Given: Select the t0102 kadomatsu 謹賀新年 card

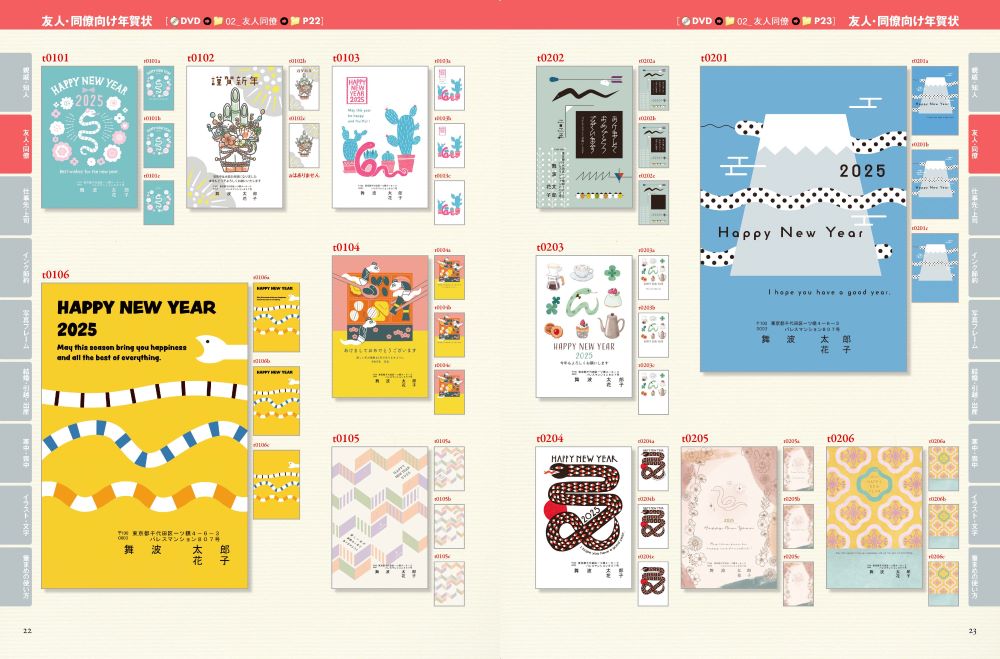Looking at the screenshot, I should 235,137.
